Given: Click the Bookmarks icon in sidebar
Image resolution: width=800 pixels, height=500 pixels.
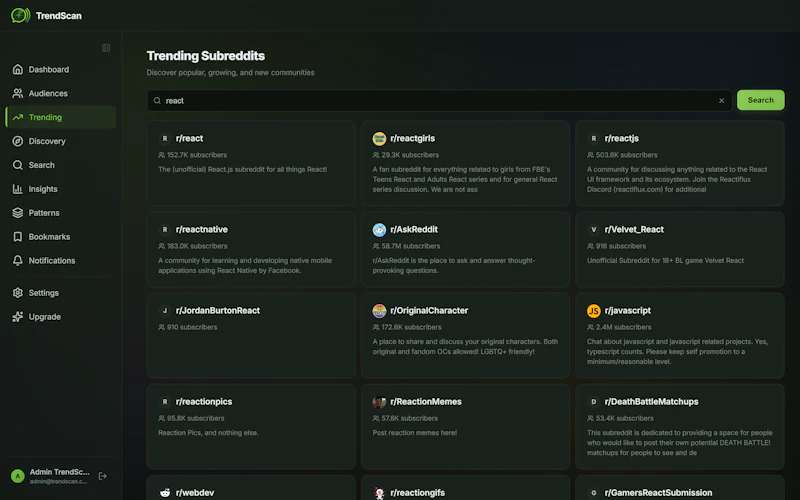Looking at the screenshot, I should coord(18,237).
